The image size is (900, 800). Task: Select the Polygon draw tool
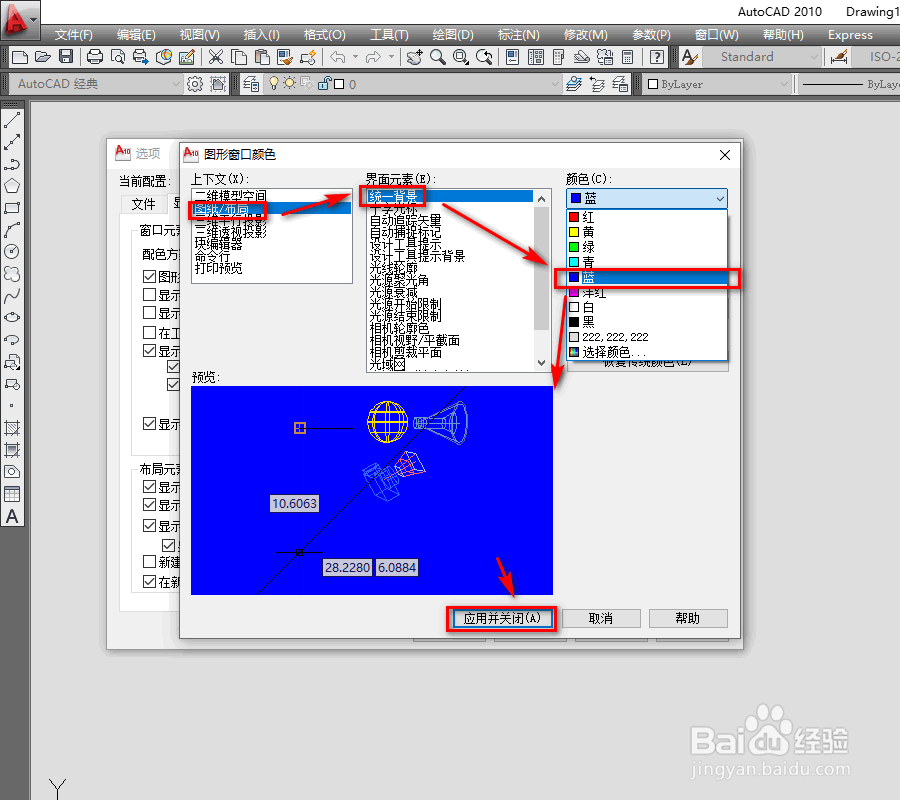coord(12,186)
